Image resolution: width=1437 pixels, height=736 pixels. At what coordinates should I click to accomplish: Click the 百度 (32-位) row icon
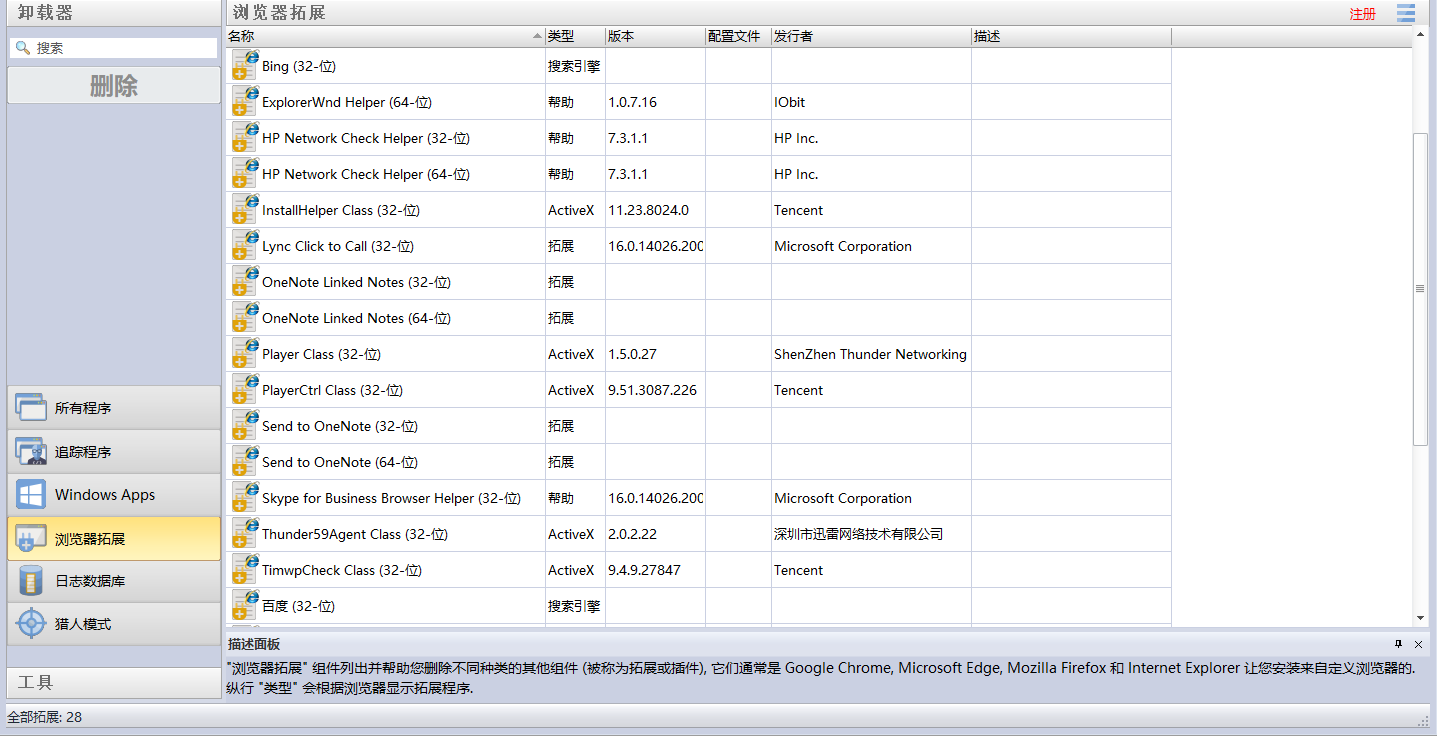(245, 606)
